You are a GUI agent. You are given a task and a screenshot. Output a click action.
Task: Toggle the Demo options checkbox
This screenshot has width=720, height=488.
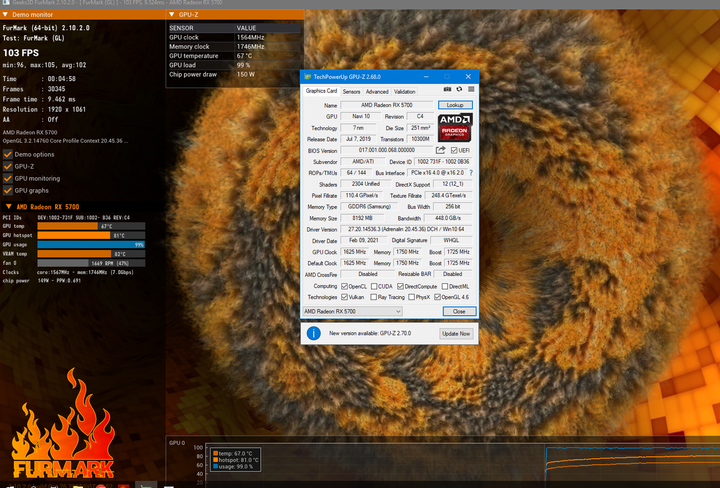(x=8, y=154)
